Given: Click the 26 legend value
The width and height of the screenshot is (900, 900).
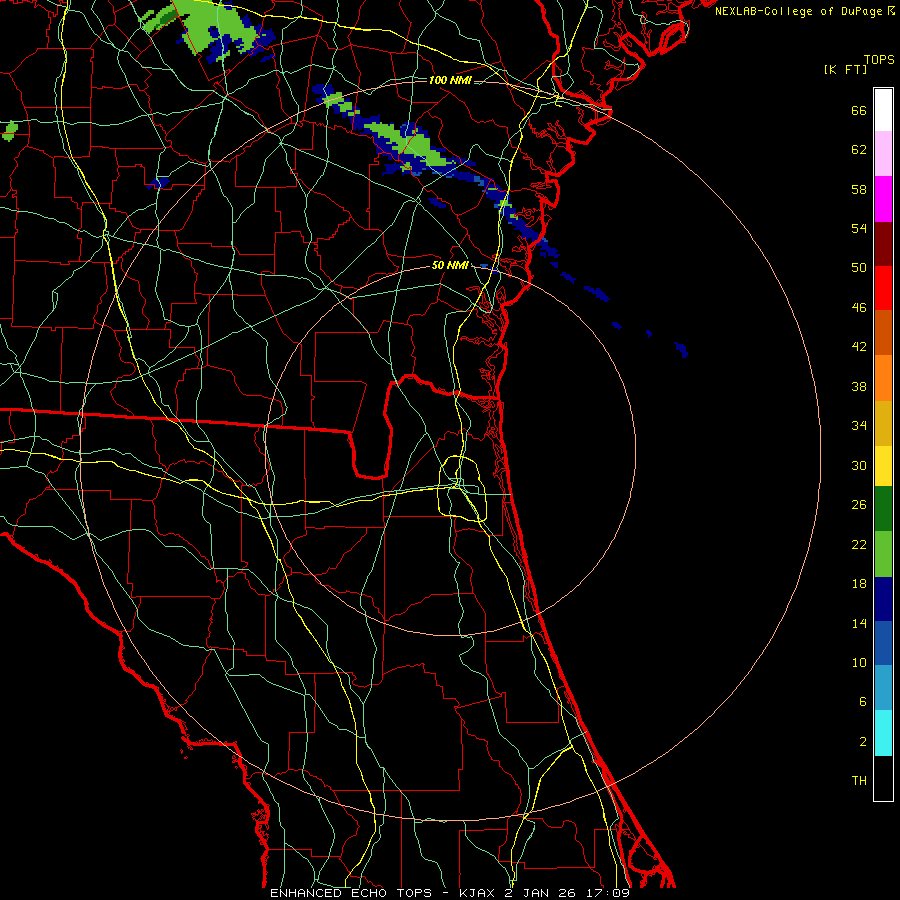Looking at the screenshot, I should pos(859,505).
